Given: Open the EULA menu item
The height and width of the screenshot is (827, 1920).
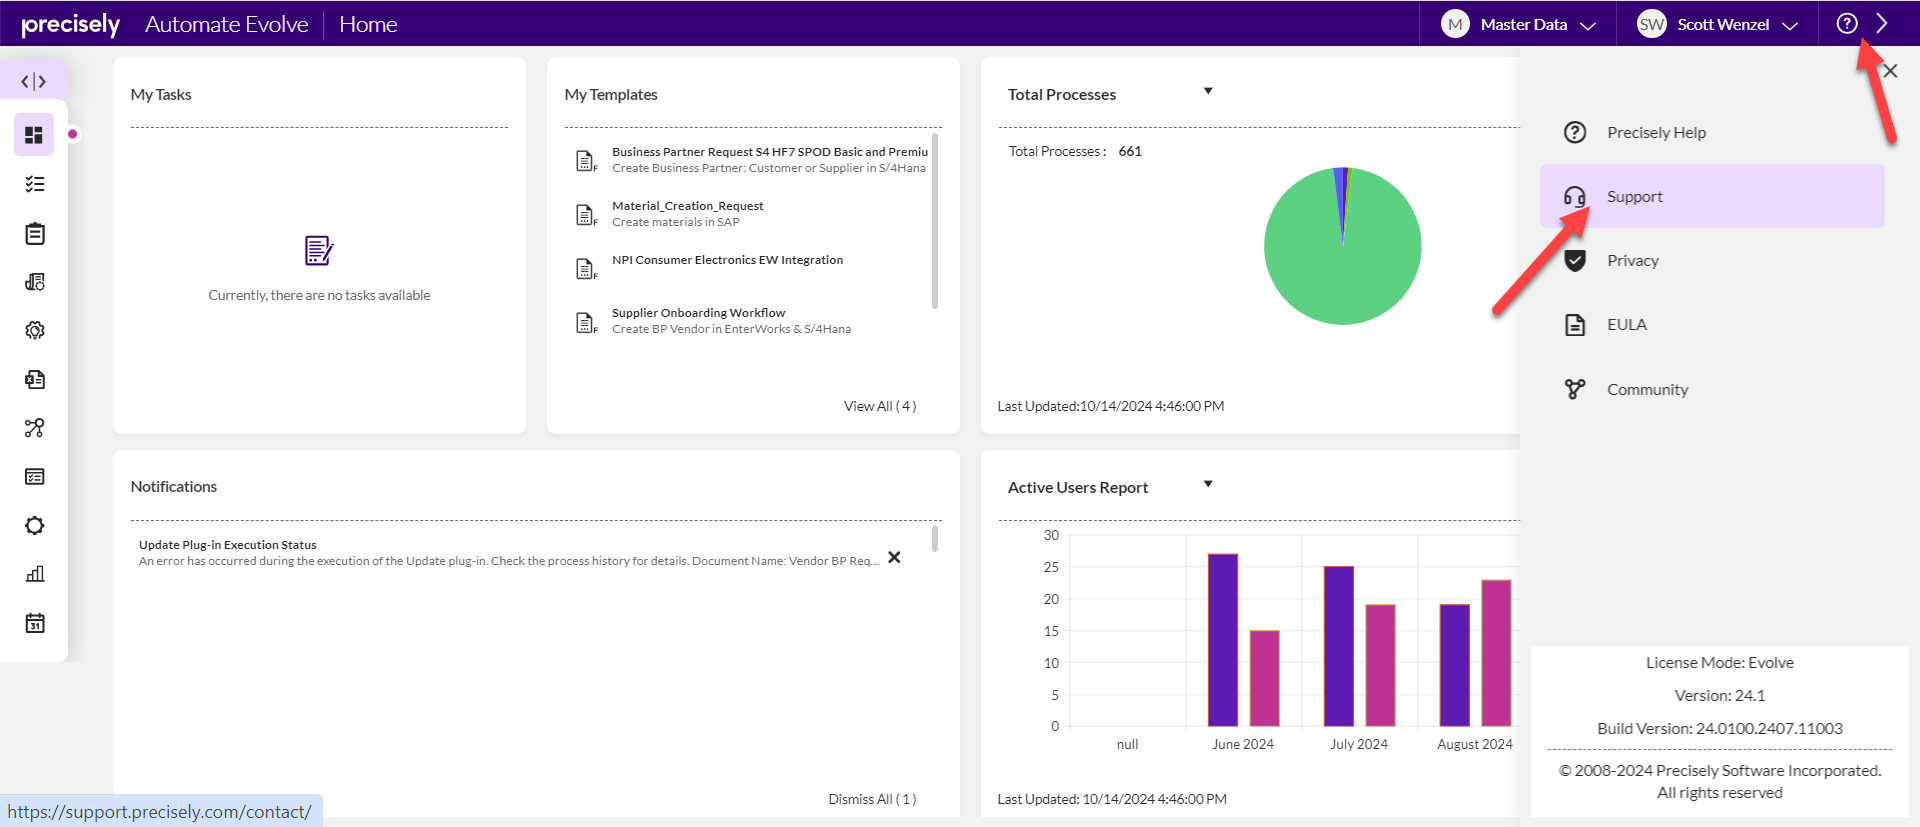Looking at the screenshot, I should tap(1712, 324).
